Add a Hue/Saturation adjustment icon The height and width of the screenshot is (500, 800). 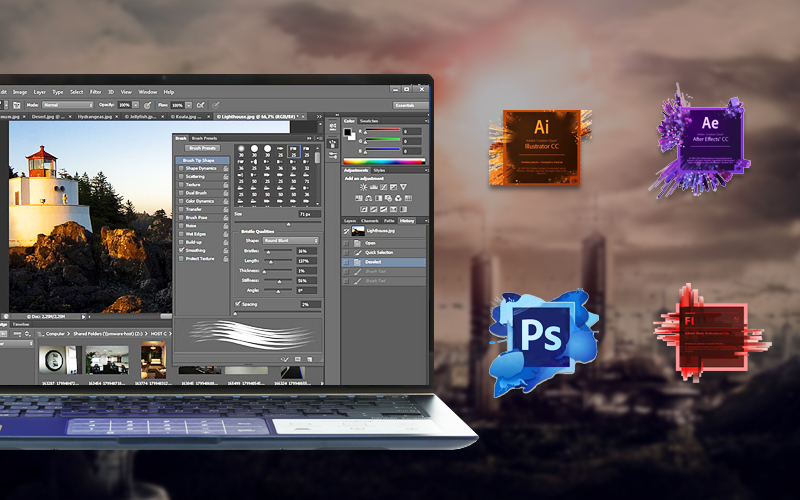click(x=359, y=198)
